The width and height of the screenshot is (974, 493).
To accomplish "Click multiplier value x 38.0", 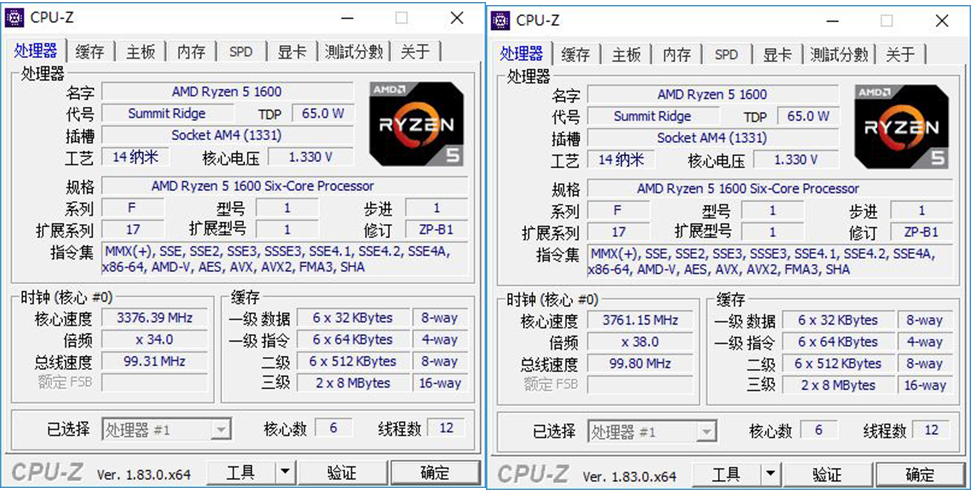I will pyautogui.click(x=640, y=342).
